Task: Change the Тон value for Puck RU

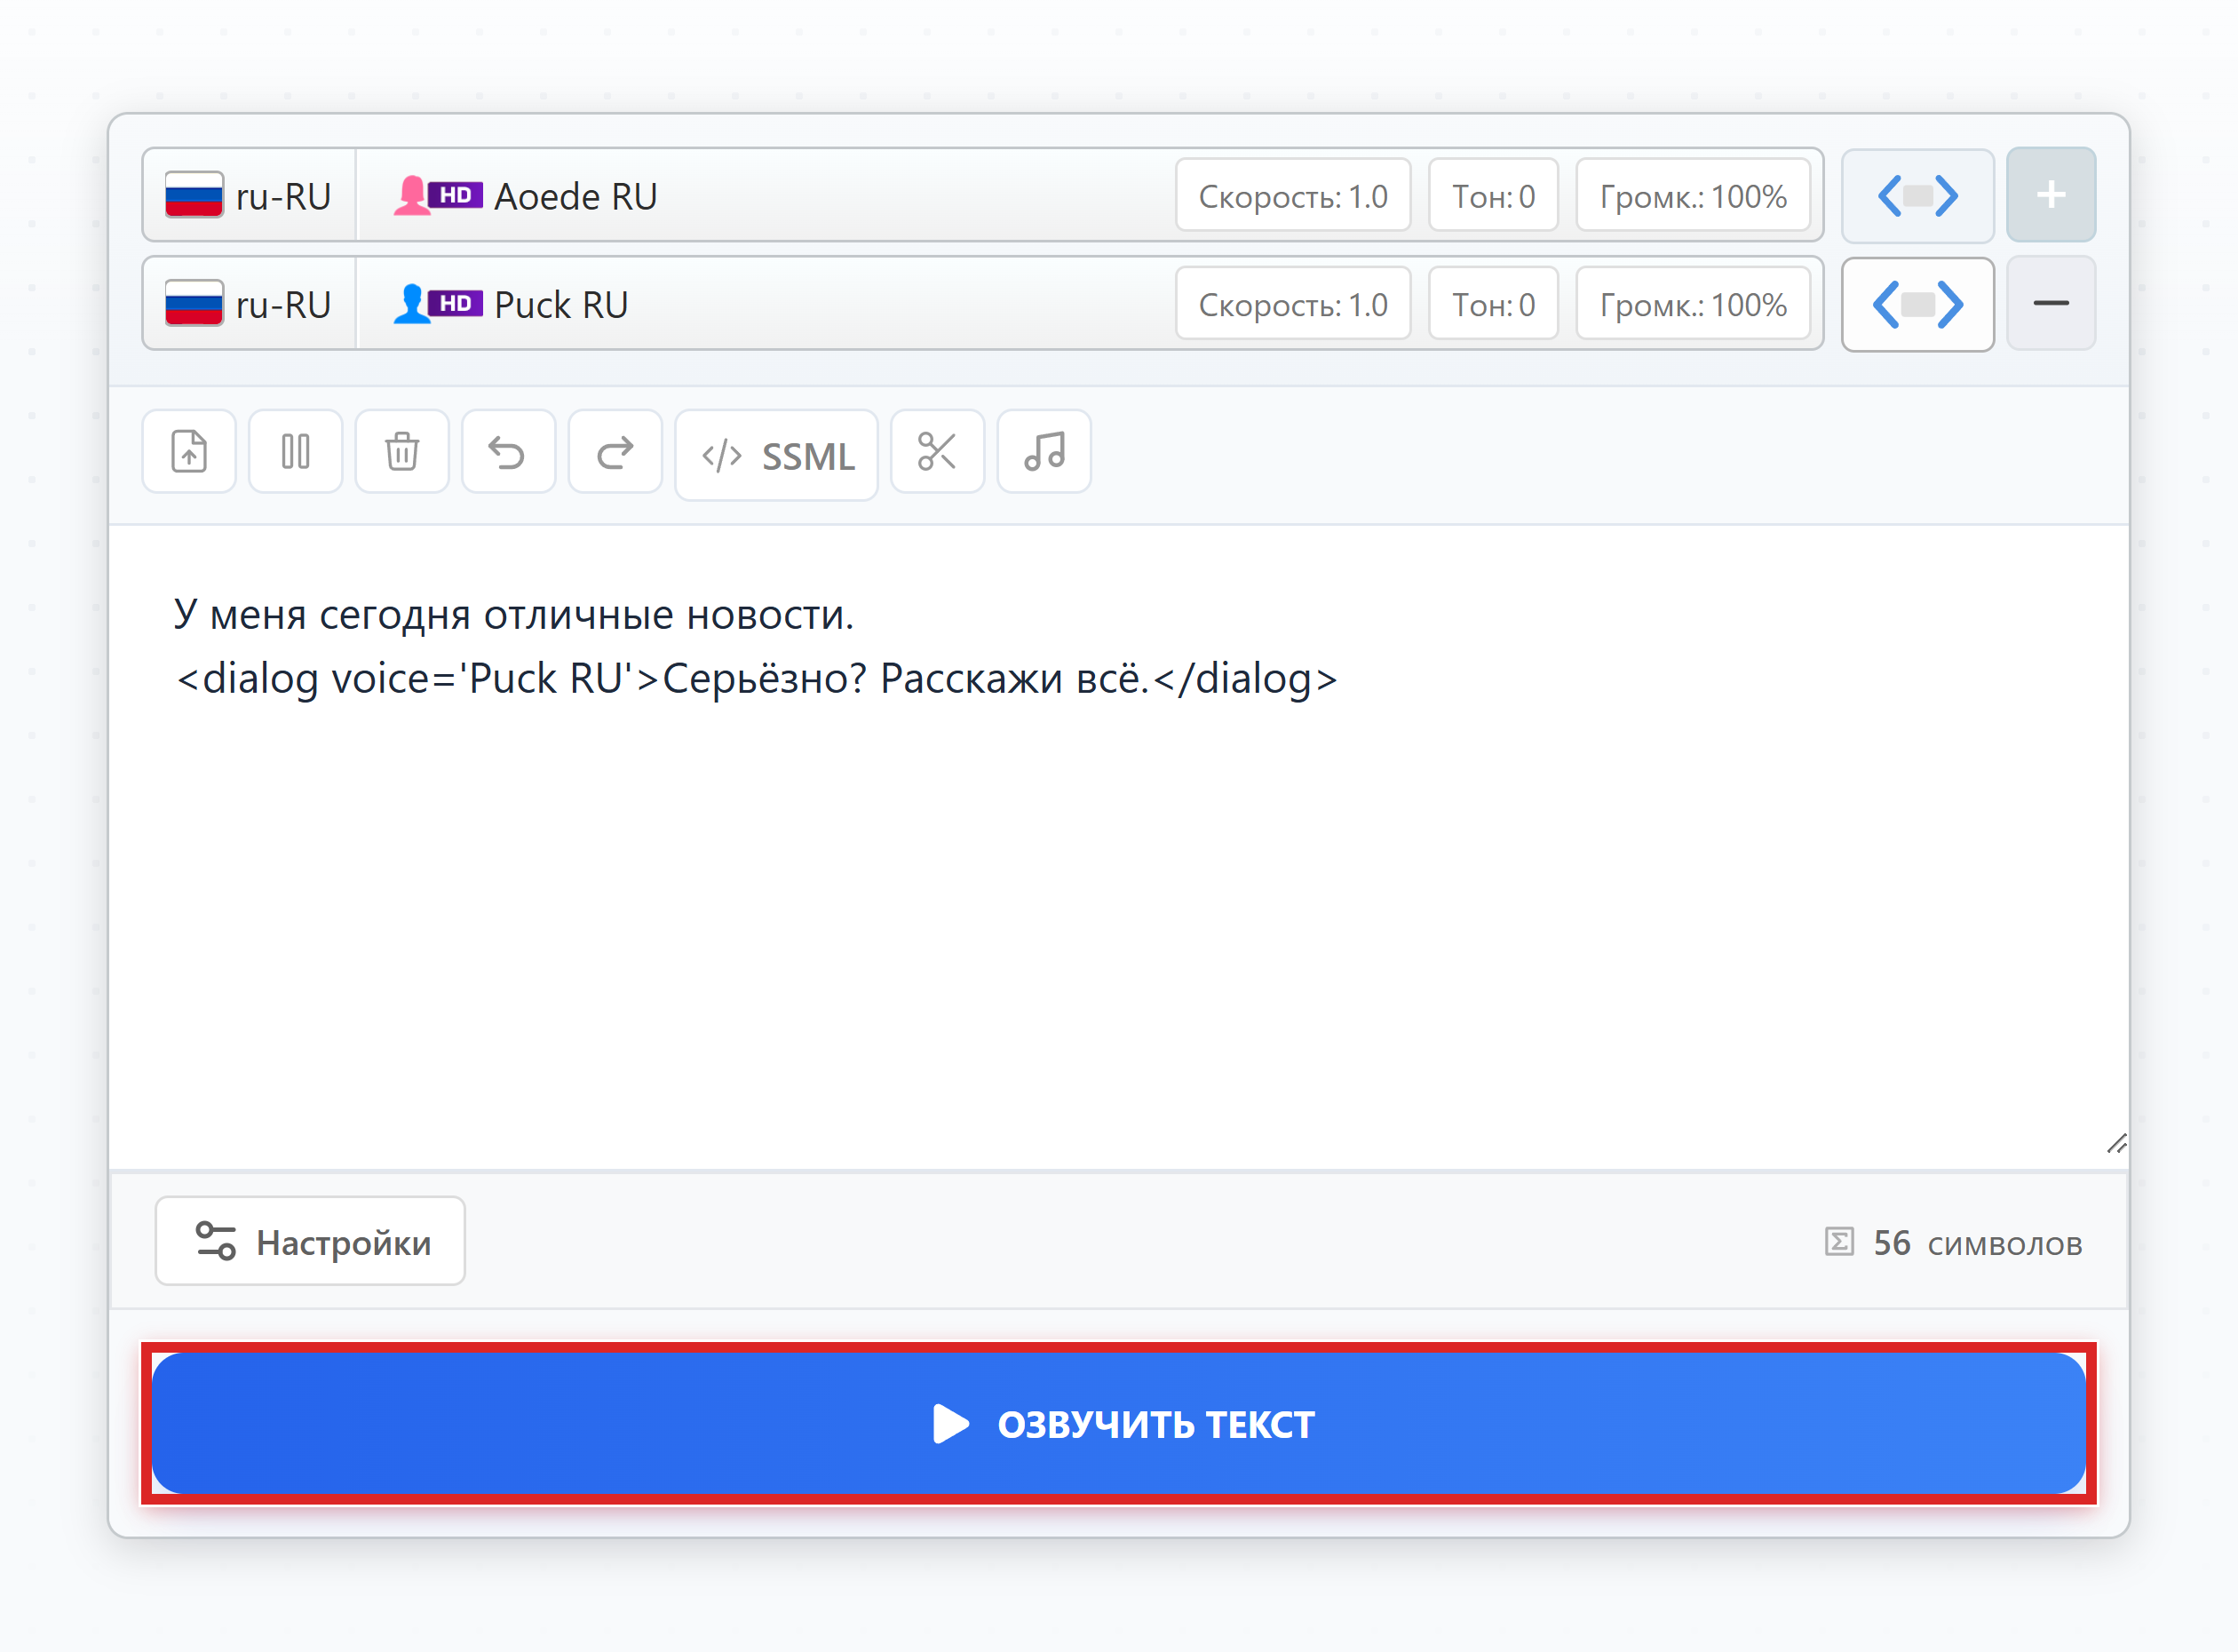Action: coord(1493,304)
